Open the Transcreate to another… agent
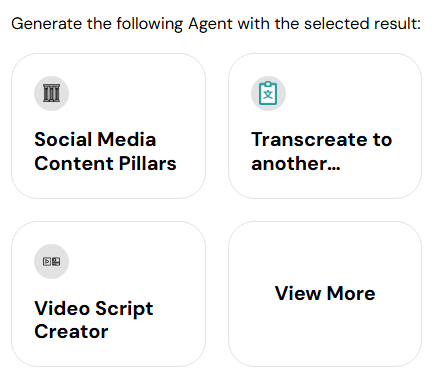436x372 pixels. pyautogui.click(x=325, y=126)
